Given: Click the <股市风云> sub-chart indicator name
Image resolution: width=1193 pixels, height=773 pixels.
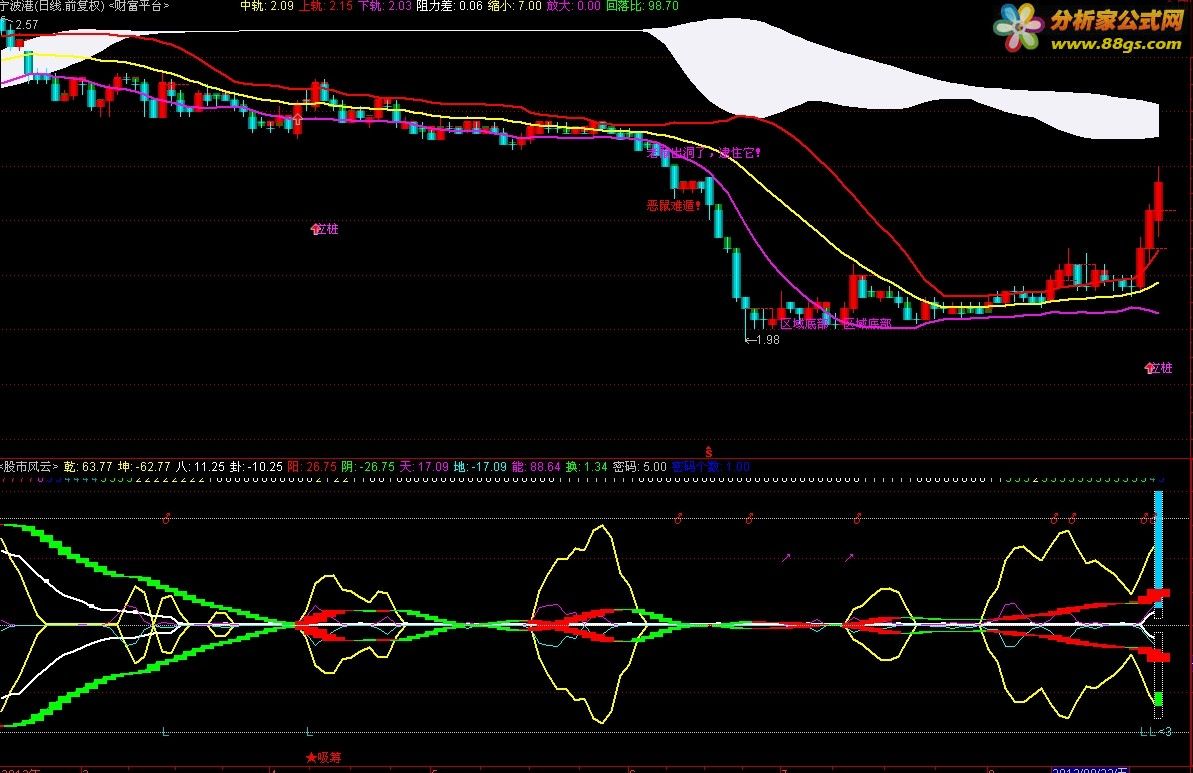Looking at the screenshot, I should 29,466.
